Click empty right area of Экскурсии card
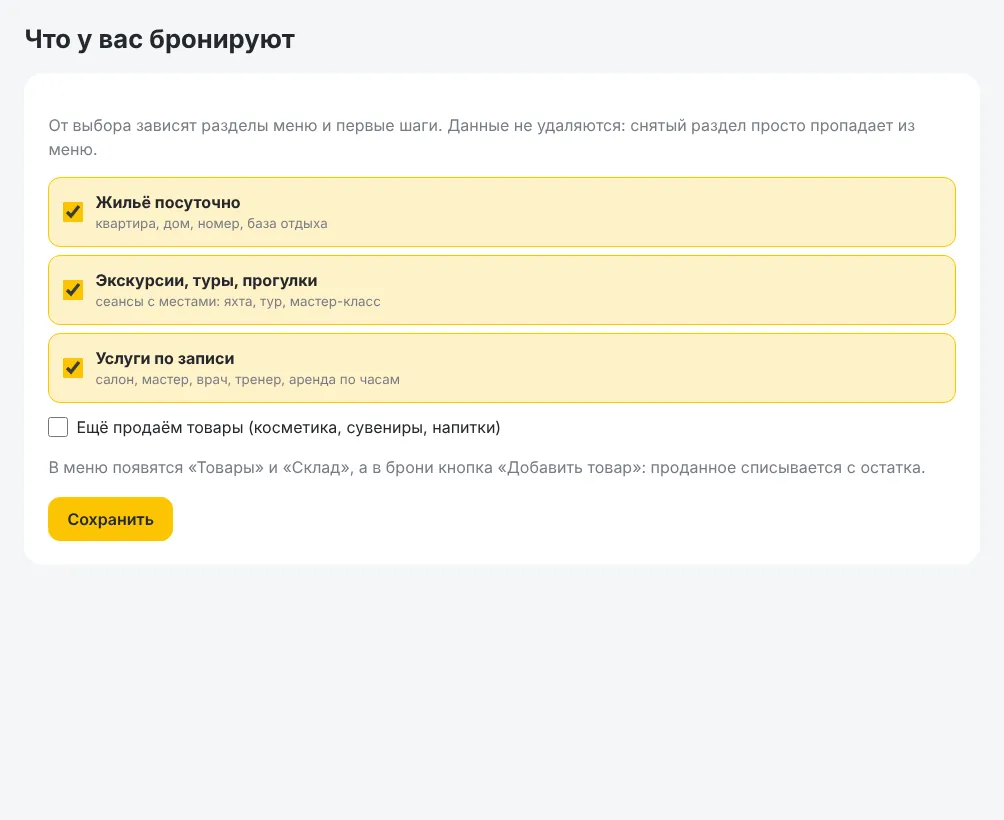This screenshot has width=1004, height=820. coord(704,290)
